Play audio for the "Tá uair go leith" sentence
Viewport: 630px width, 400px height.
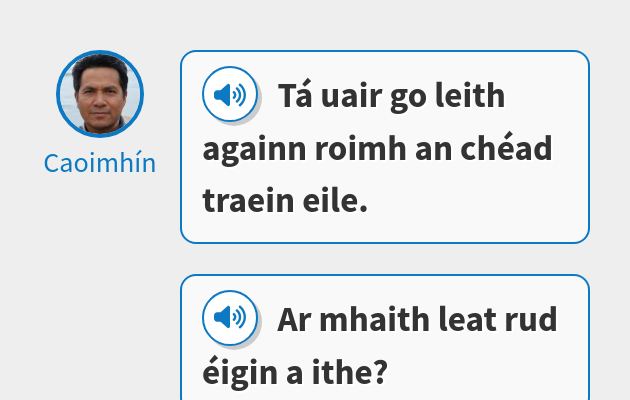[230, 94]
